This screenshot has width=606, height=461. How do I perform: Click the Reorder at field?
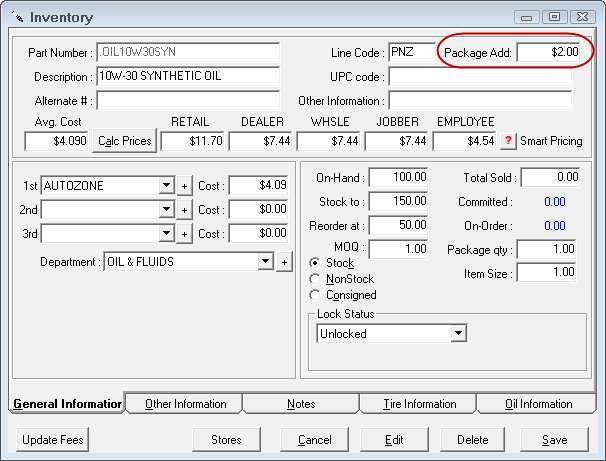400,225
